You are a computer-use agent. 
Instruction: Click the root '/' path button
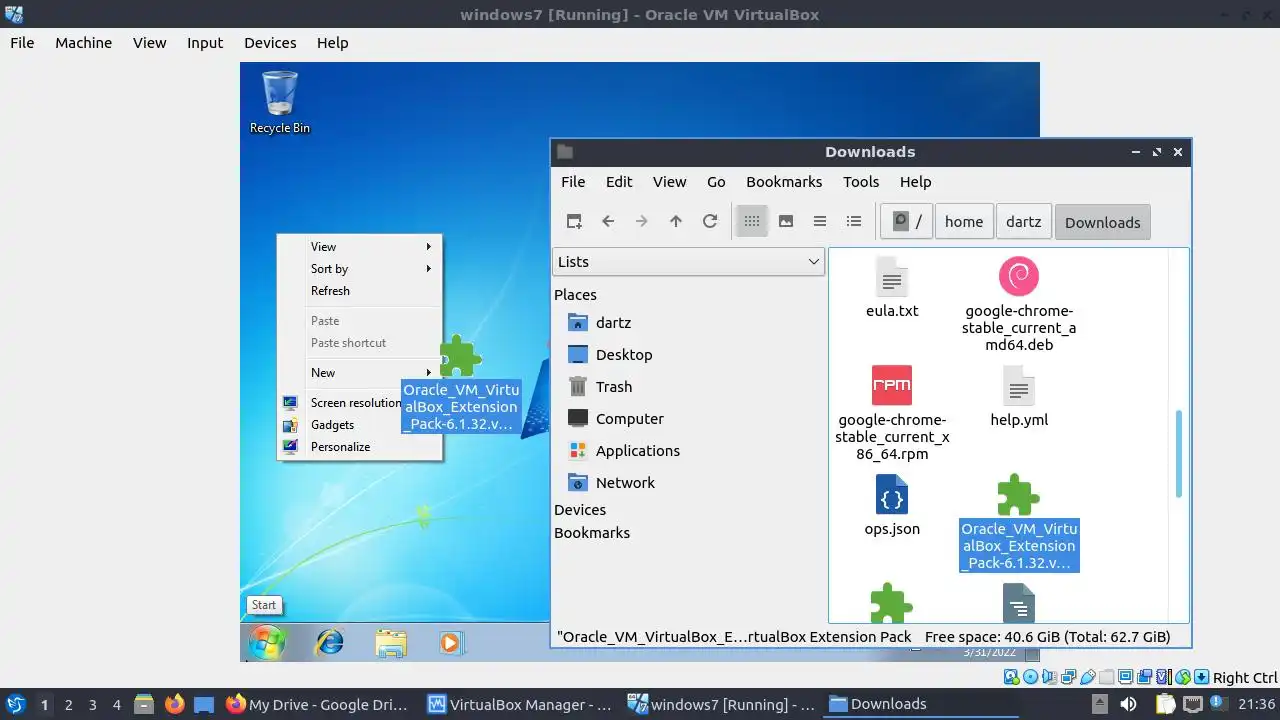[906, 222]
